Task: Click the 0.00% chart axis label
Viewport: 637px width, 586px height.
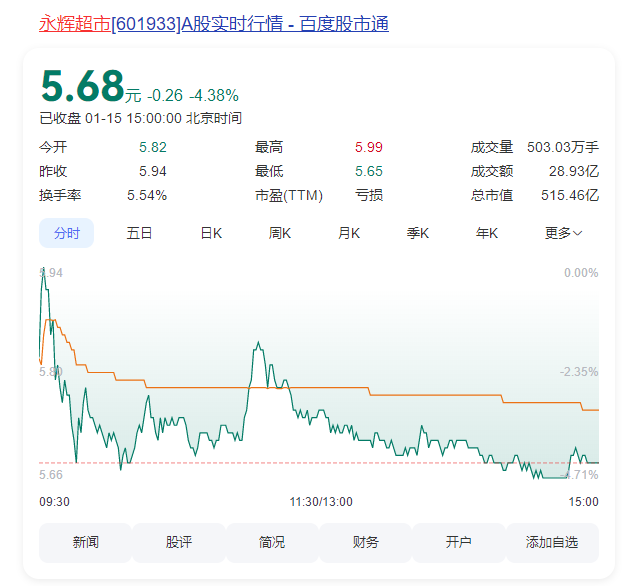Action: [x=581, y=273]
